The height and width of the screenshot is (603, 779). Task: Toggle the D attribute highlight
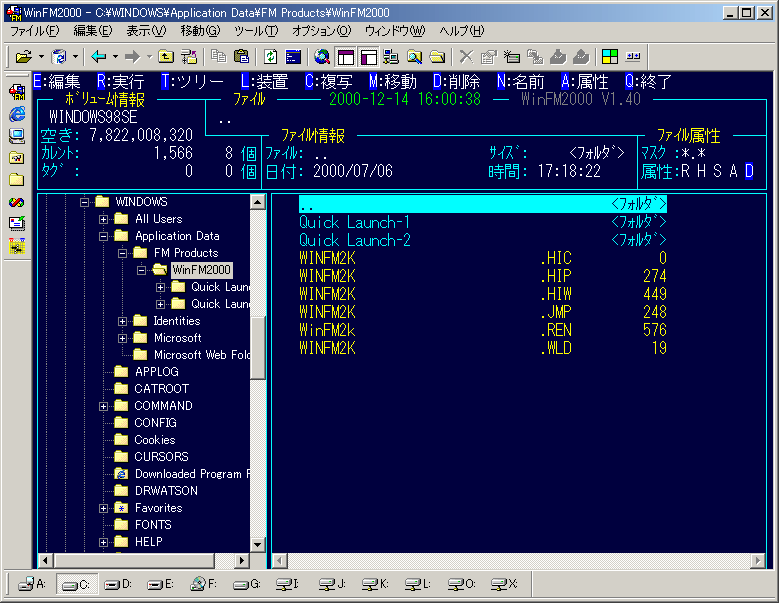click(749, 171)
